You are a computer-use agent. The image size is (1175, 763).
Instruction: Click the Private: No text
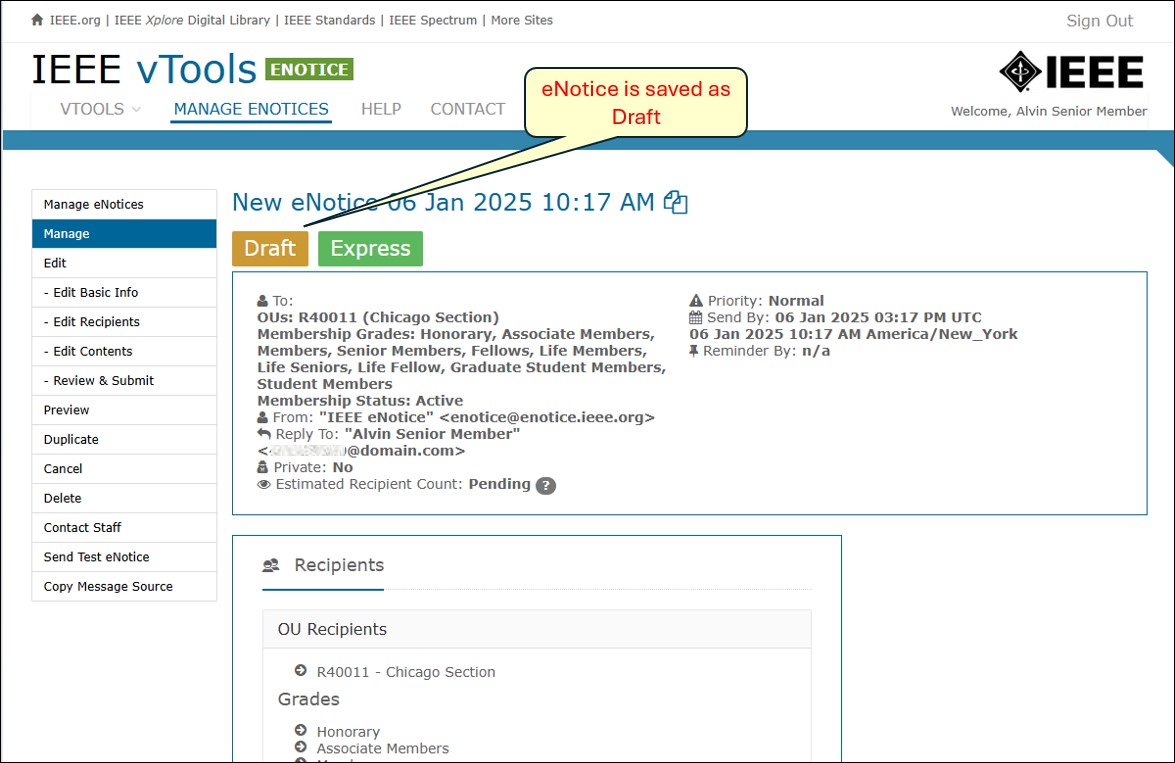pos(313,468)
